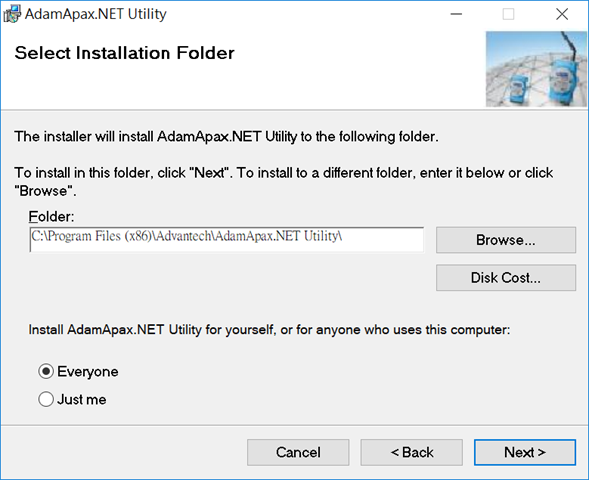
Task: Proceed with the Next > button
Action: (x=525, y=452)
